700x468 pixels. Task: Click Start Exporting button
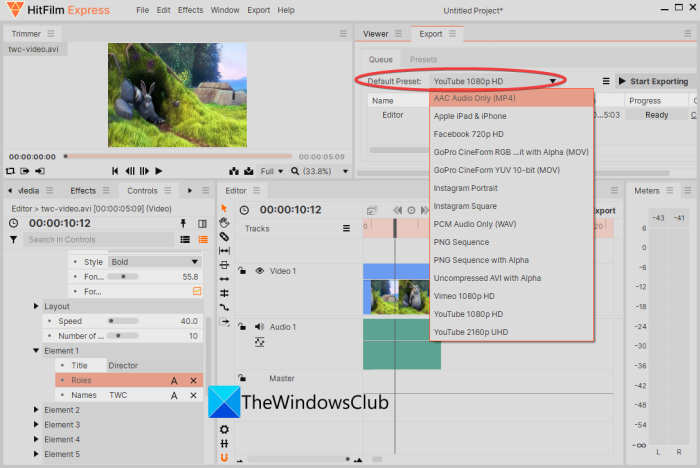click(654, 81)
